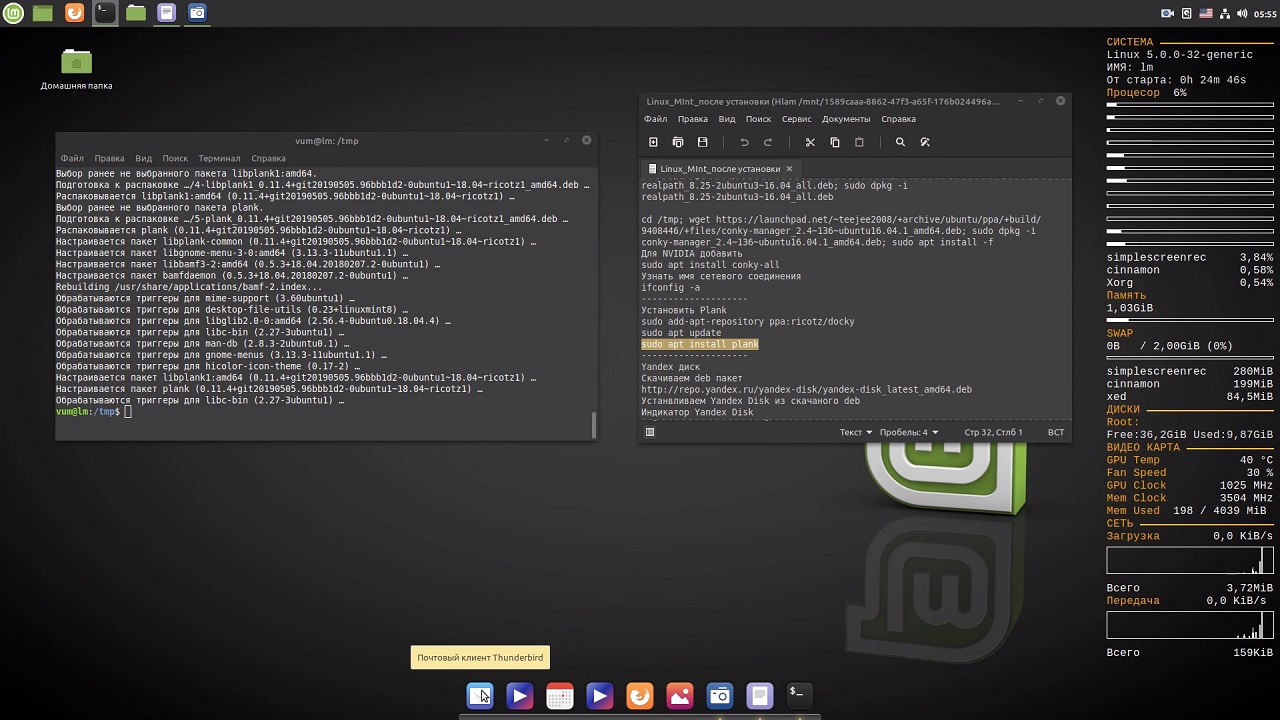Screen dimensions: 1280x720
Task: Click the magnifier search icon in Xed
Action: point(900,142)
